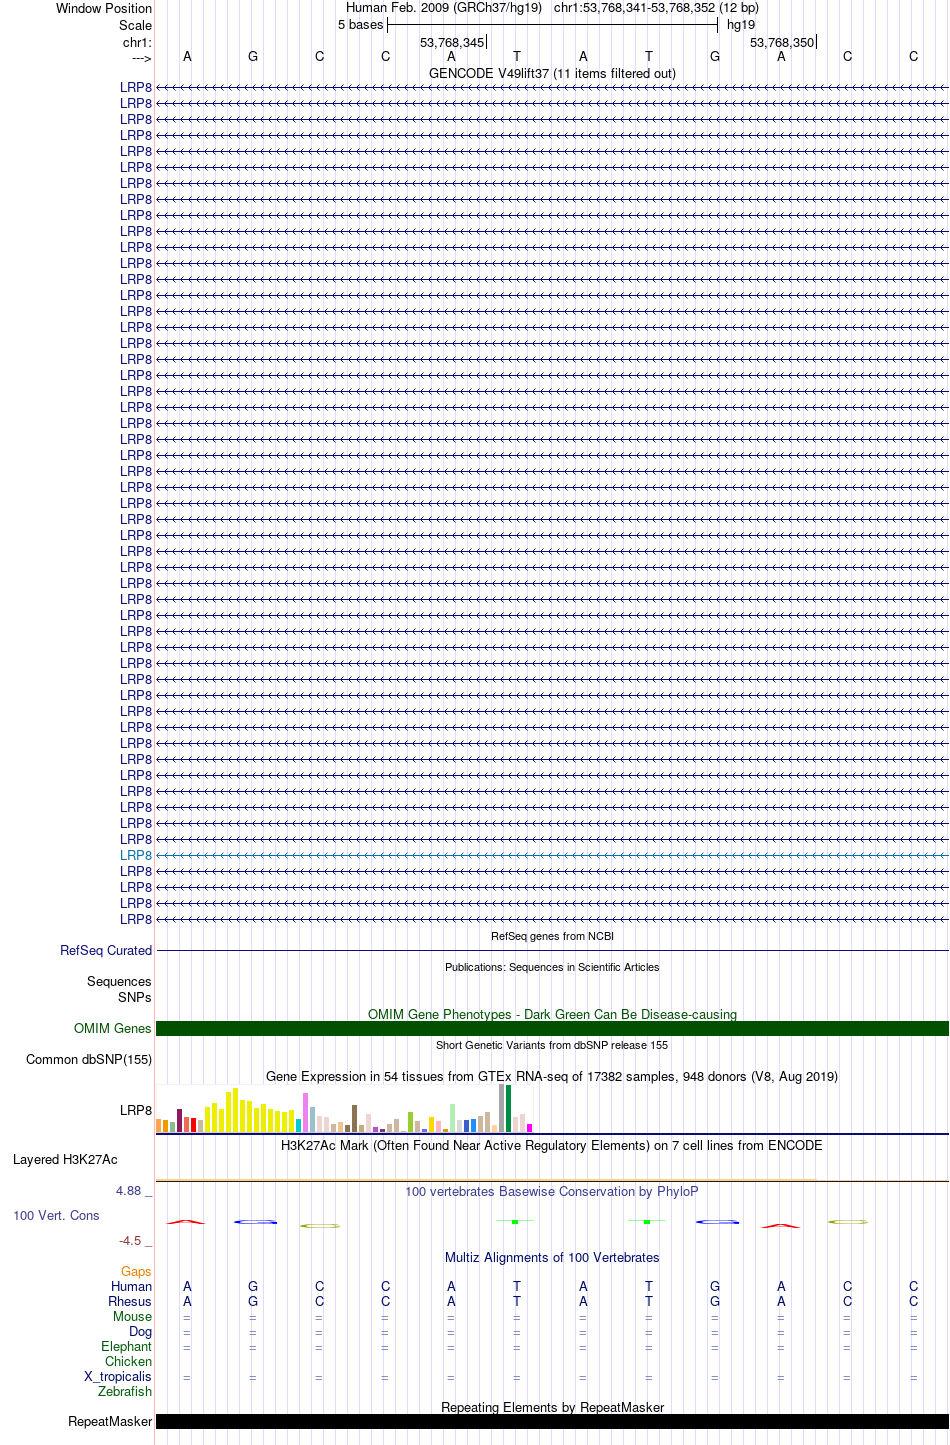Click the hg19 assembly text

(x=741, y=25)
